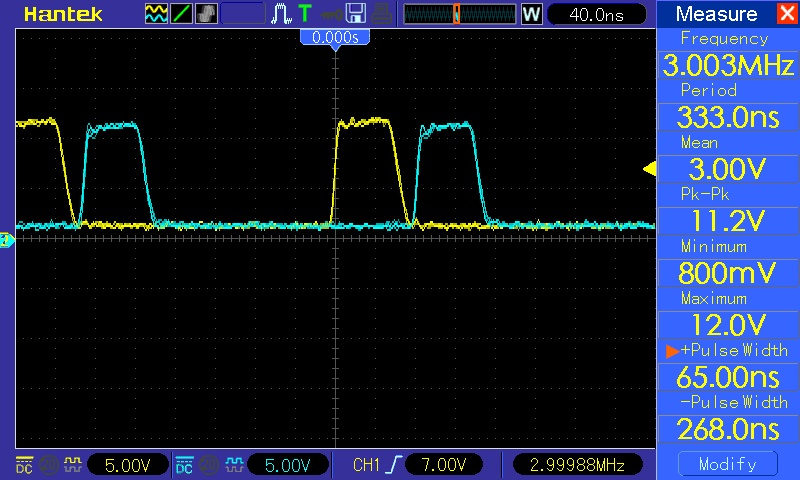Click the yellow trigger level arrow marker
800x480 pixels.
[x=649, y=169]
